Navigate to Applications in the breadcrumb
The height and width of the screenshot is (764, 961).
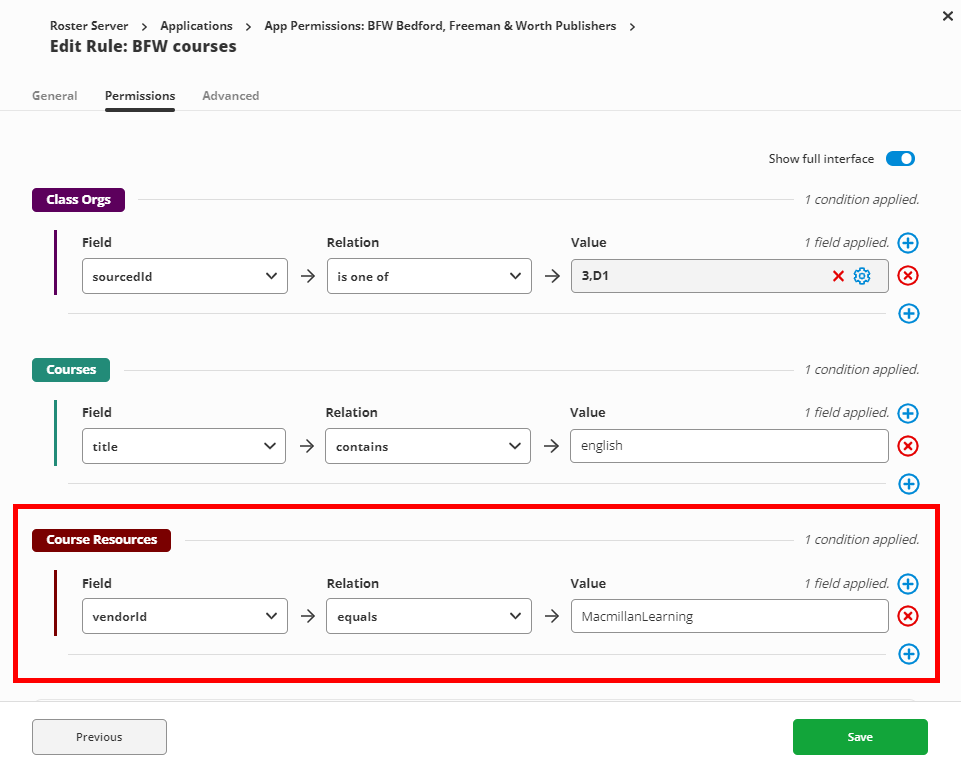coord(196,26)
